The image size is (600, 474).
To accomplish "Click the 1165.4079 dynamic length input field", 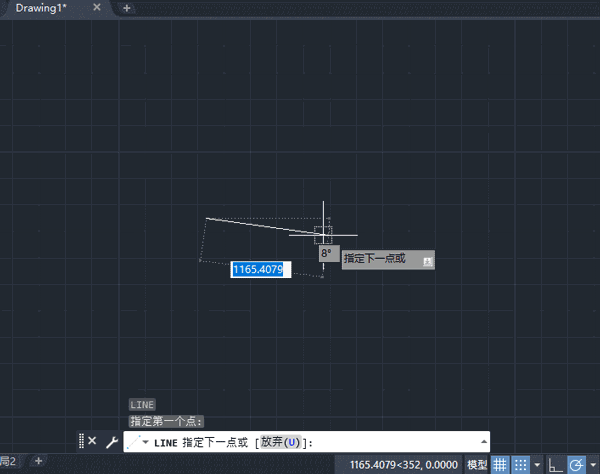I will (x=260, y=269).
